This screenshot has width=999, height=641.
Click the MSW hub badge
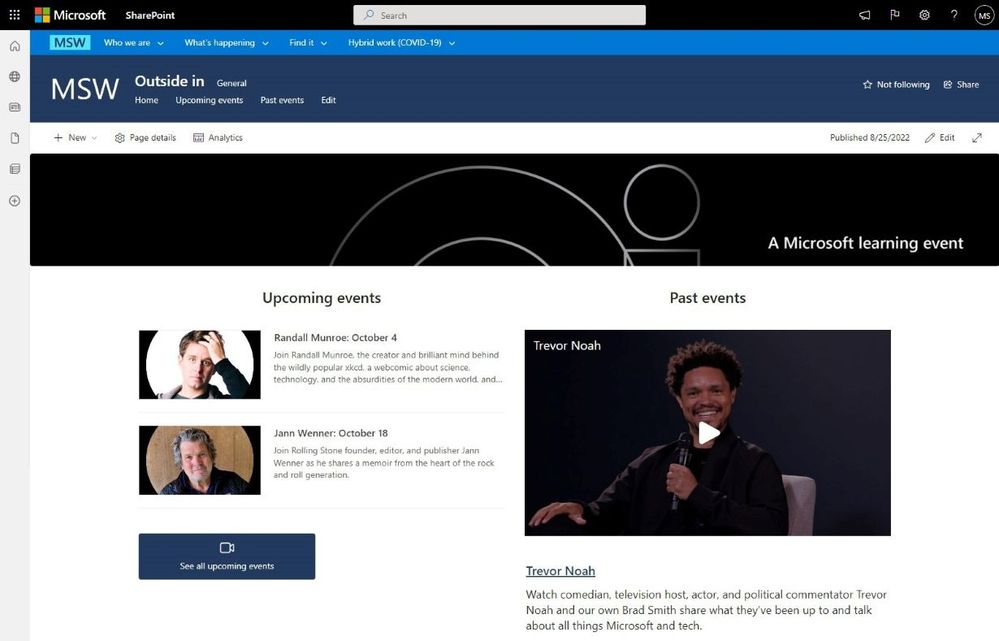[x=70, y=43]
